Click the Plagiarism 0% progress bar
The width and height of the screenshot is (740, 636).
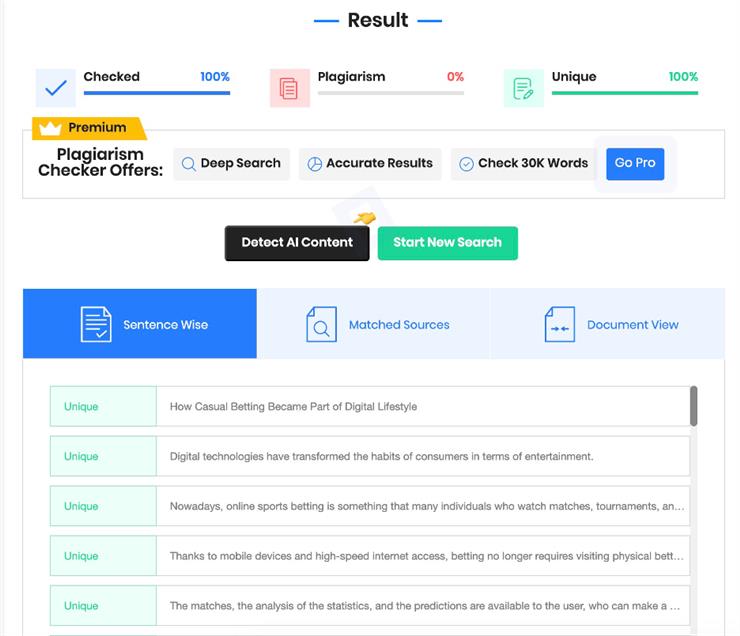390,93
